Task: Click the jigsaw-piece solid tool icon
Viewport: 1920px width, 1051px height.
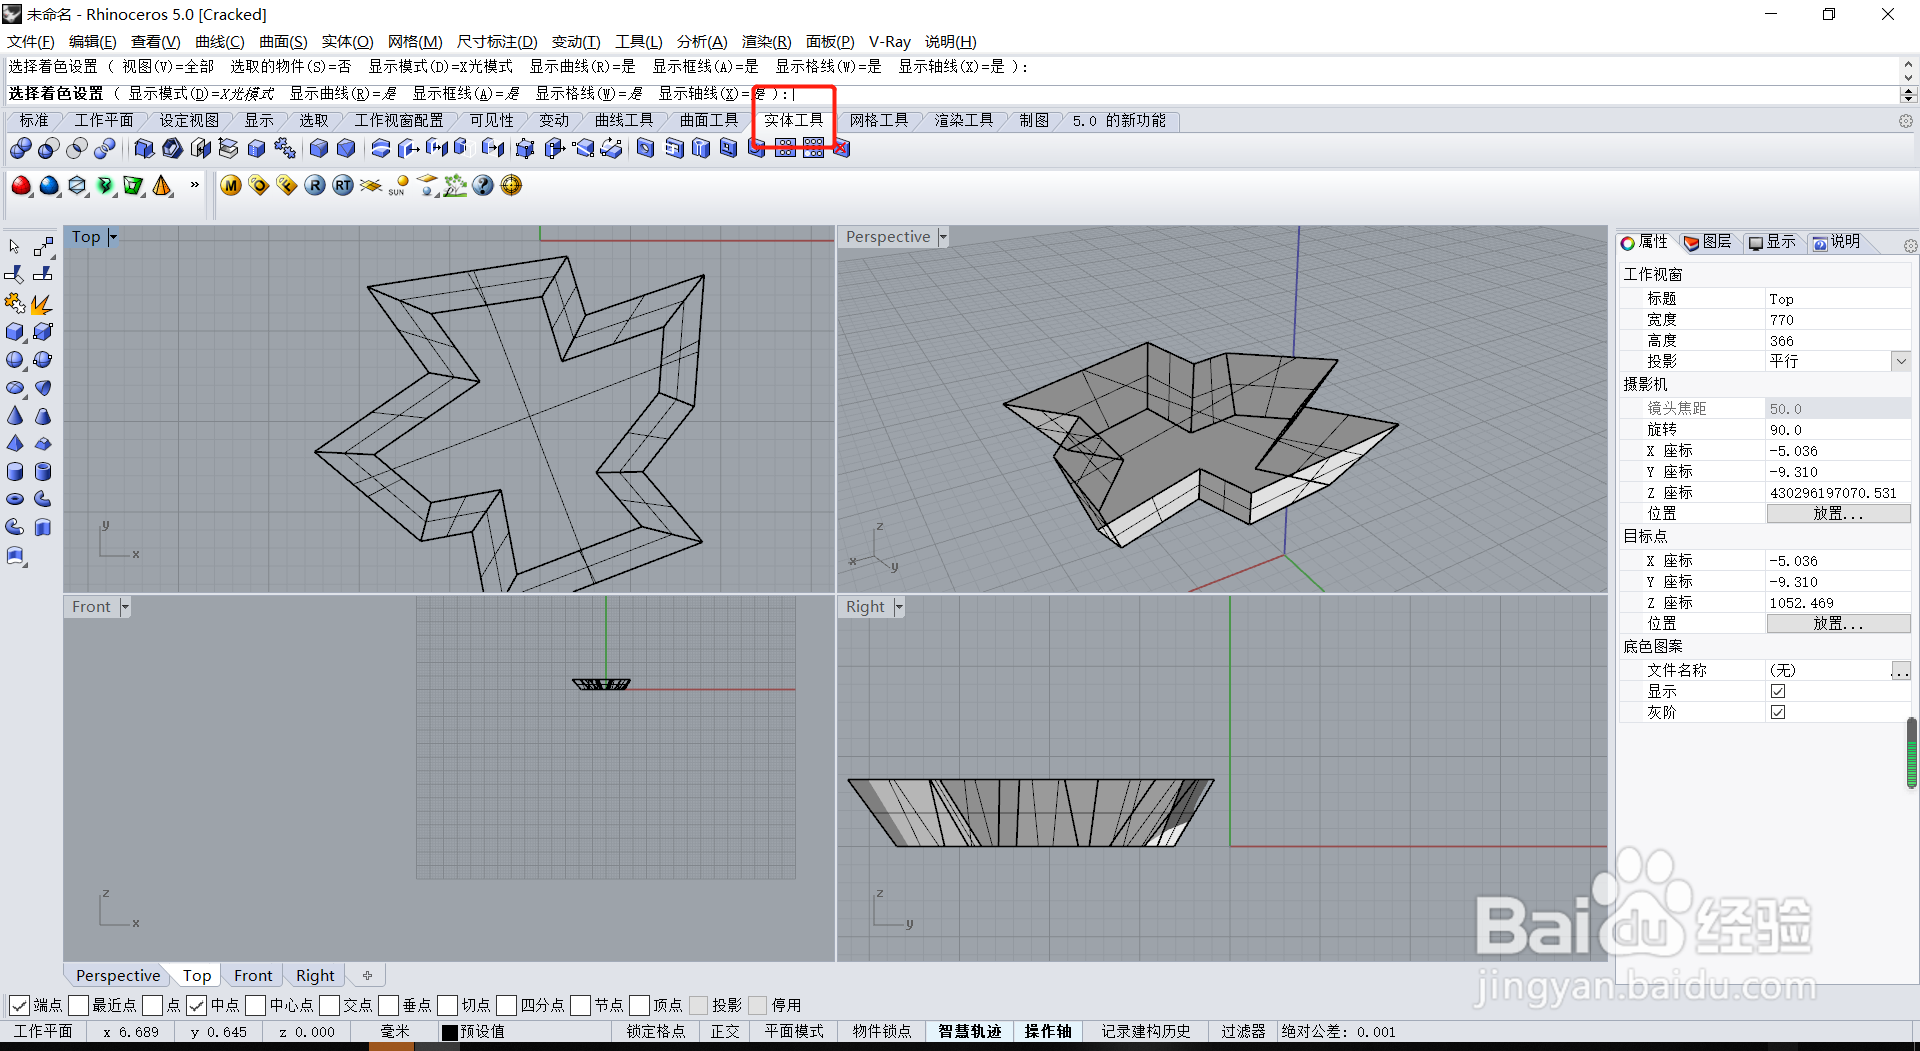Action: point(285,149)
